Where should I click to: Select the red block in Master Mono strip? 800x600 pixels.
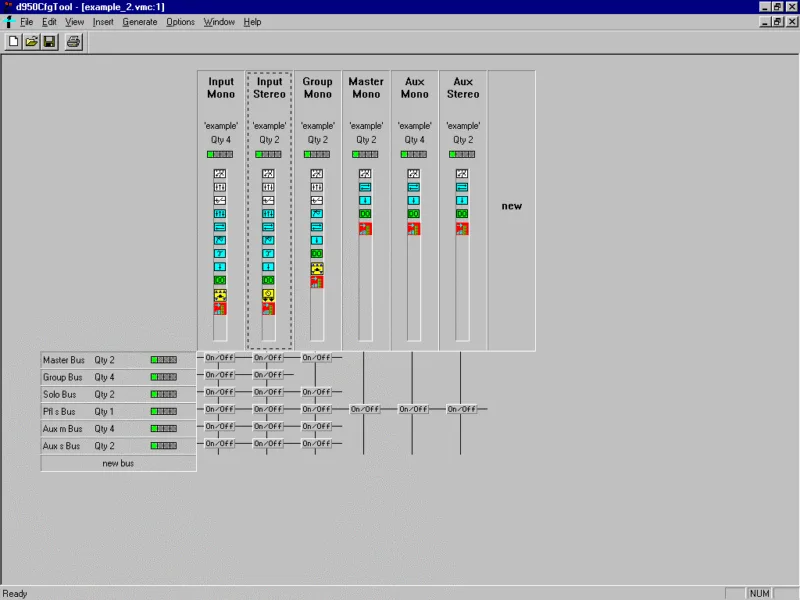[x=365, y=229]
